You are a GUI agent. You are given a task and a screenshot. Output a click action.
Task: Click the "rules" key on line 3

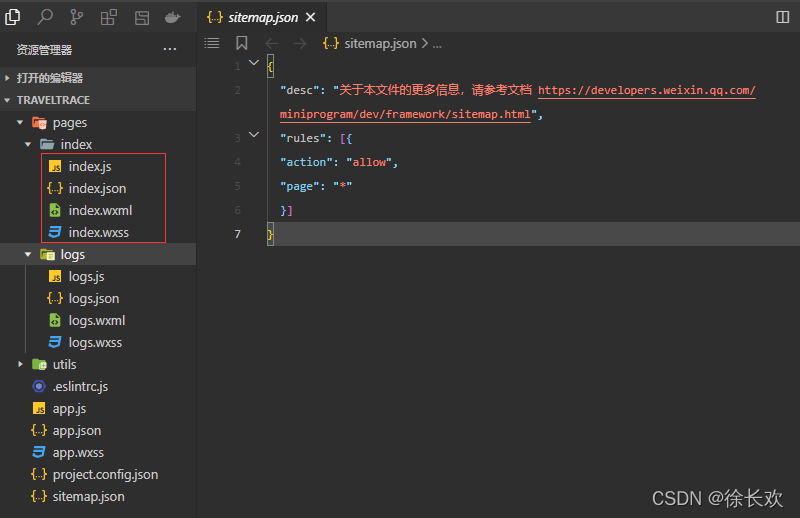[303, 138]
